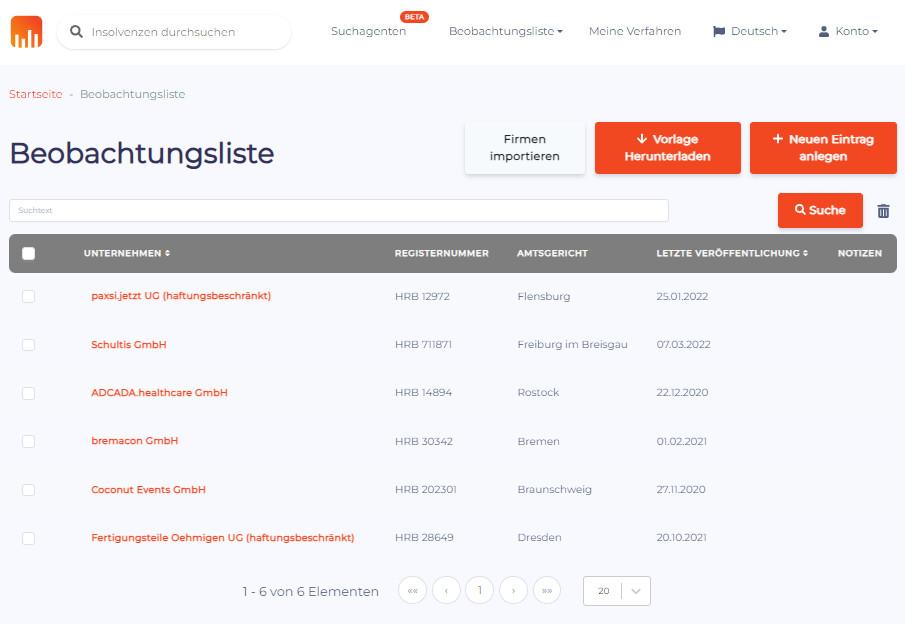
Task: Click the Suchtext filter input field
Action: tap(338, 211)
